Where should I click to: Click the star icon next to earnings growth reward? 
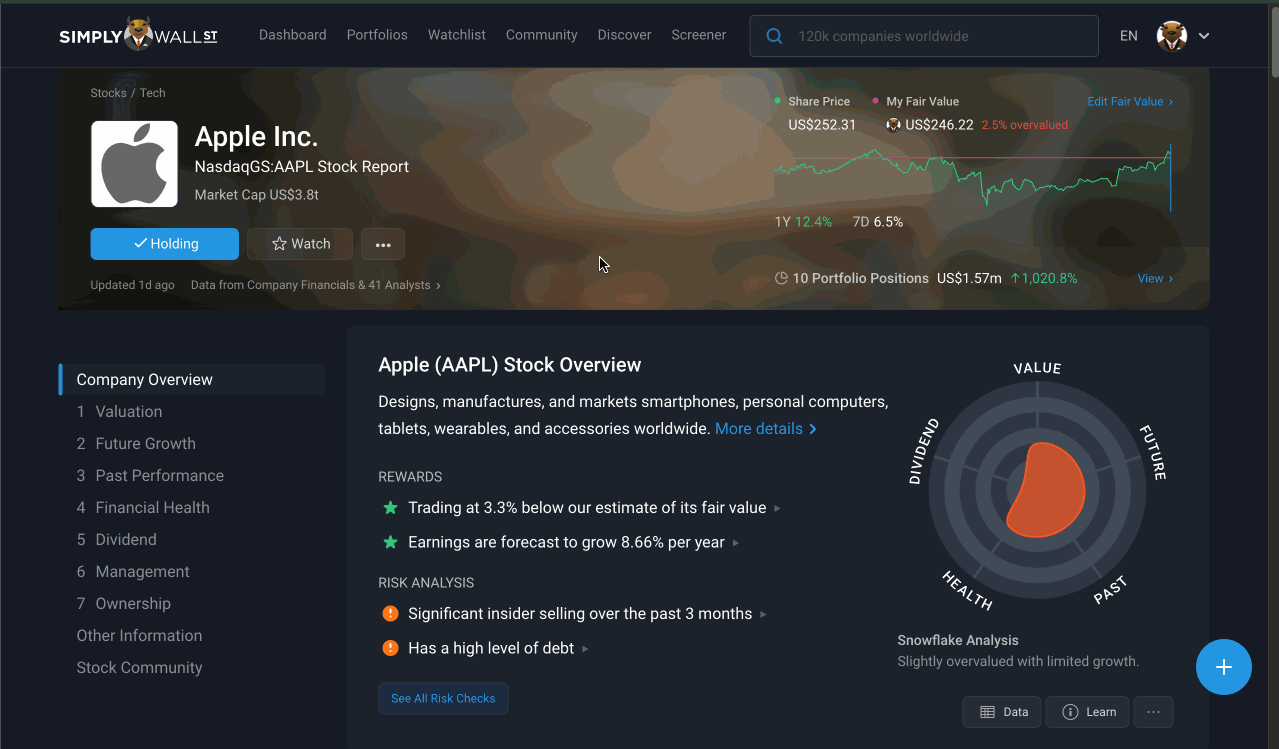(x=390, y=542)
